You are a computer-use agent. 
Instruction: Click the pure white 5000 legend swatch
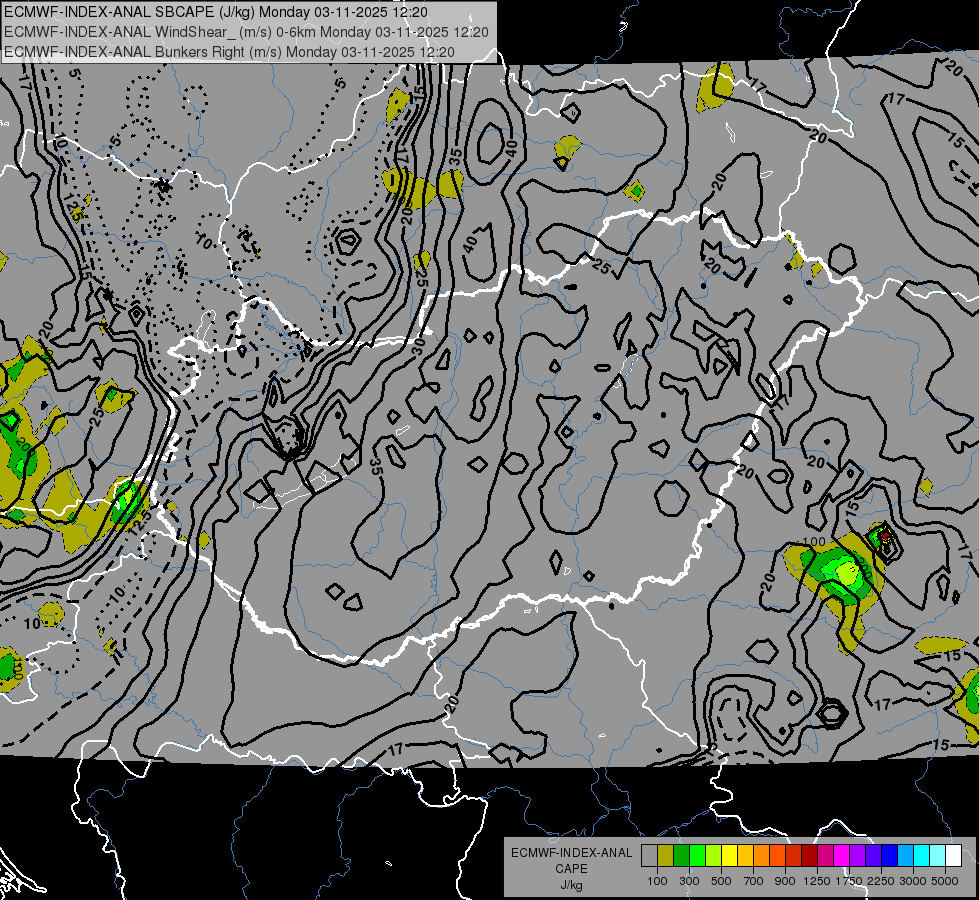point(954,855)
